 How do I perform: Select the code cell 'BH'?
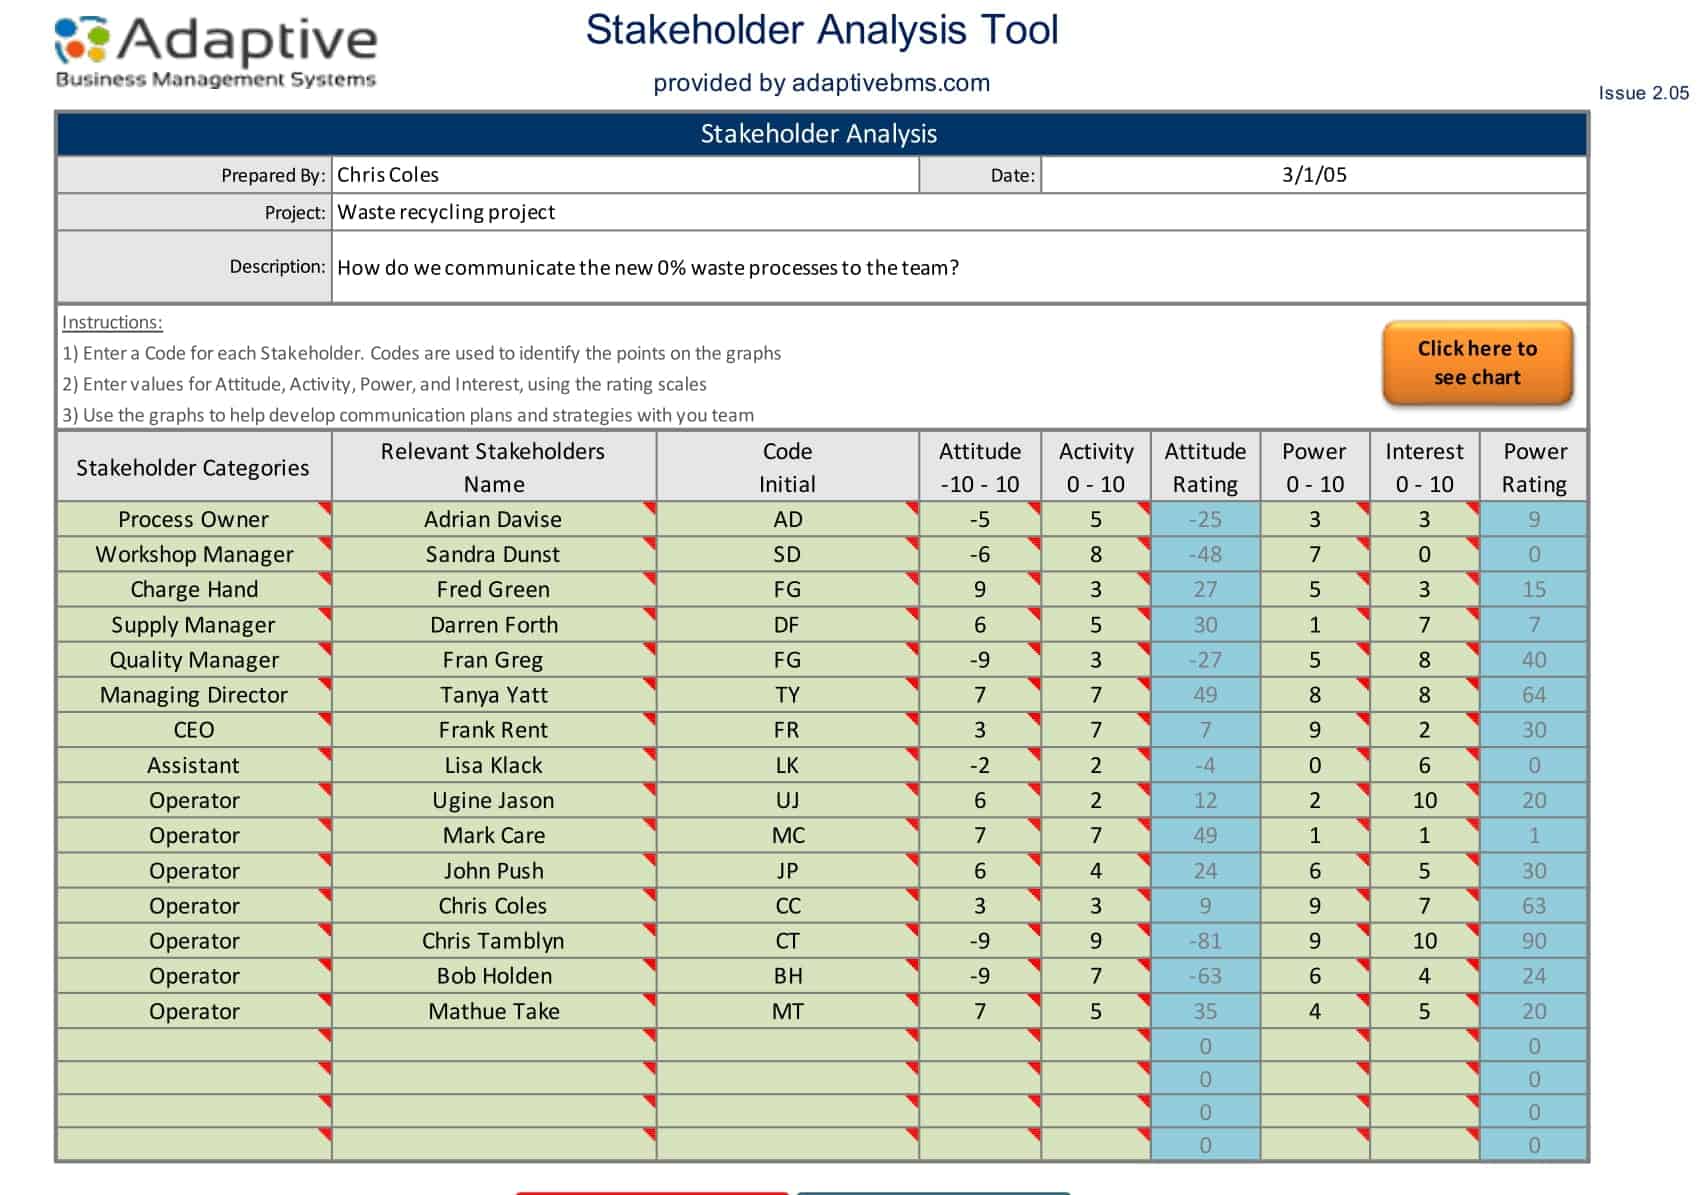pyautogui.click(x=787, y=976)
